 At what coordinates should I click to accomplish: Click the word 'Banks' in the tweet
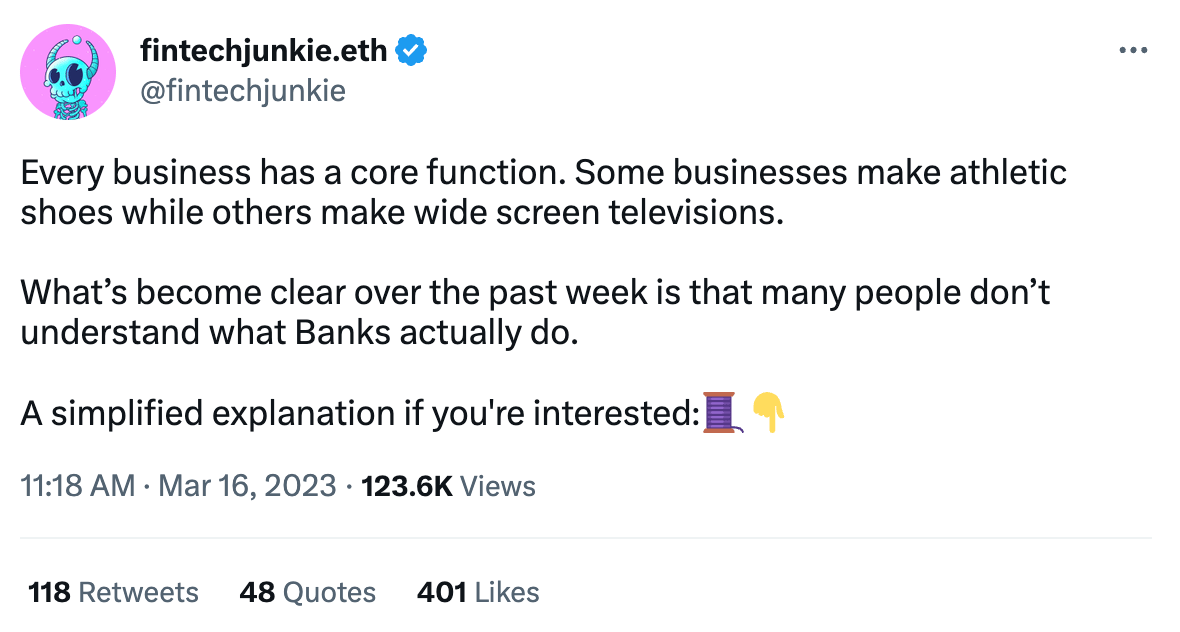pyautogui.click(x=343, y=333)
